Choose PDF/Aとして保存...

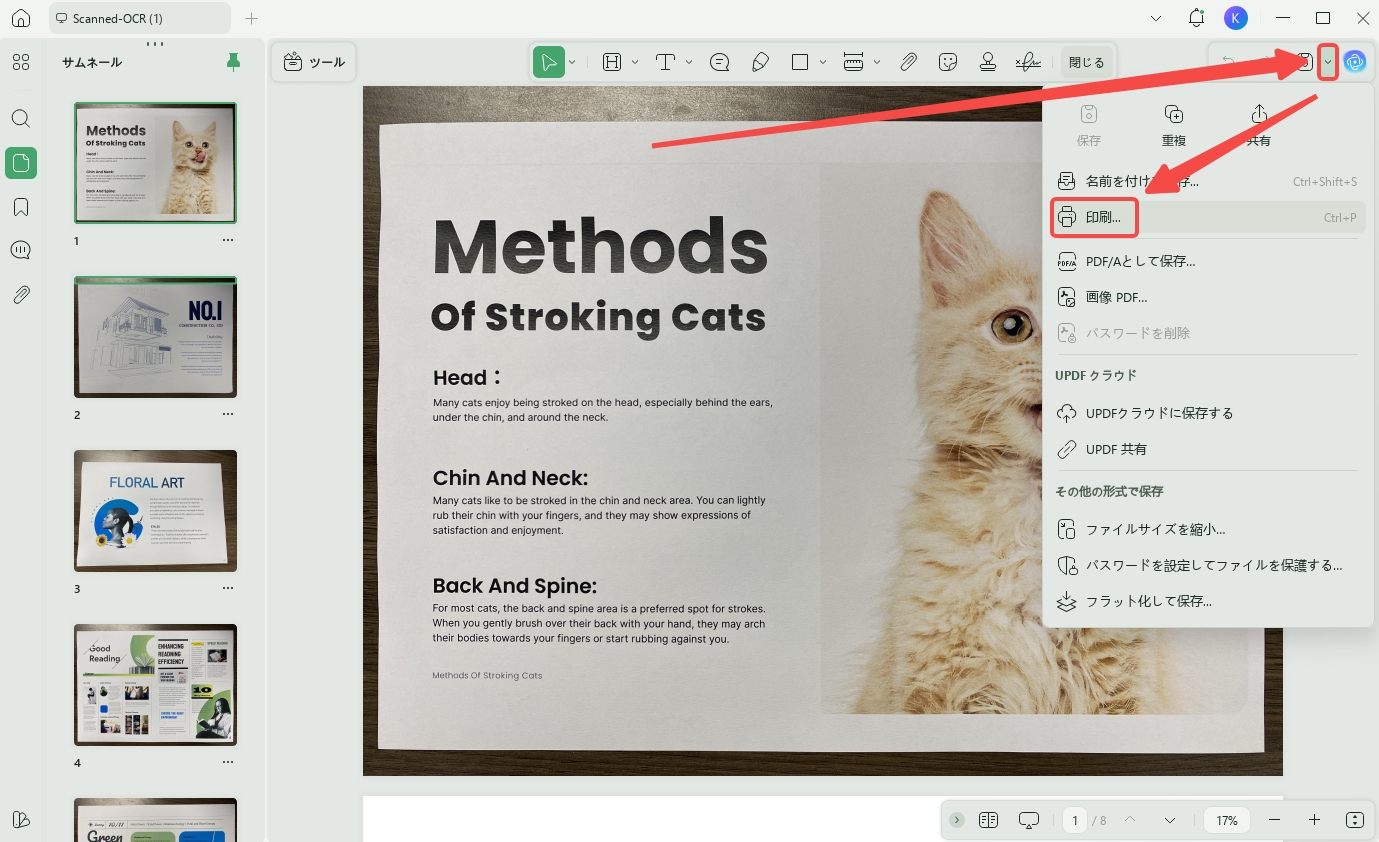[1208, 261]
